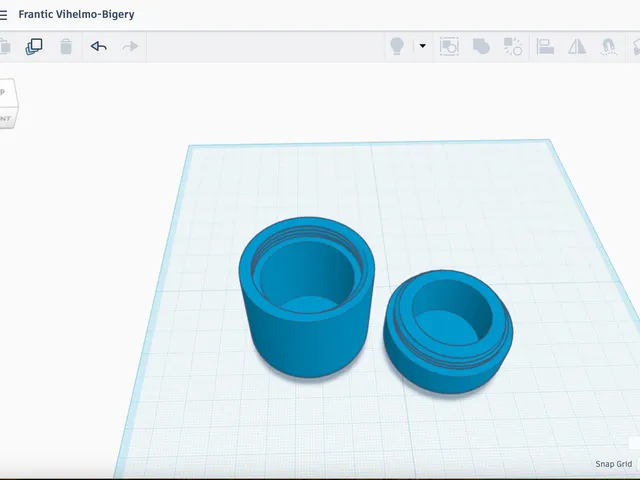Click the Ungroup shapes icon
The image size is (640, 480).
tap(513, 46)
